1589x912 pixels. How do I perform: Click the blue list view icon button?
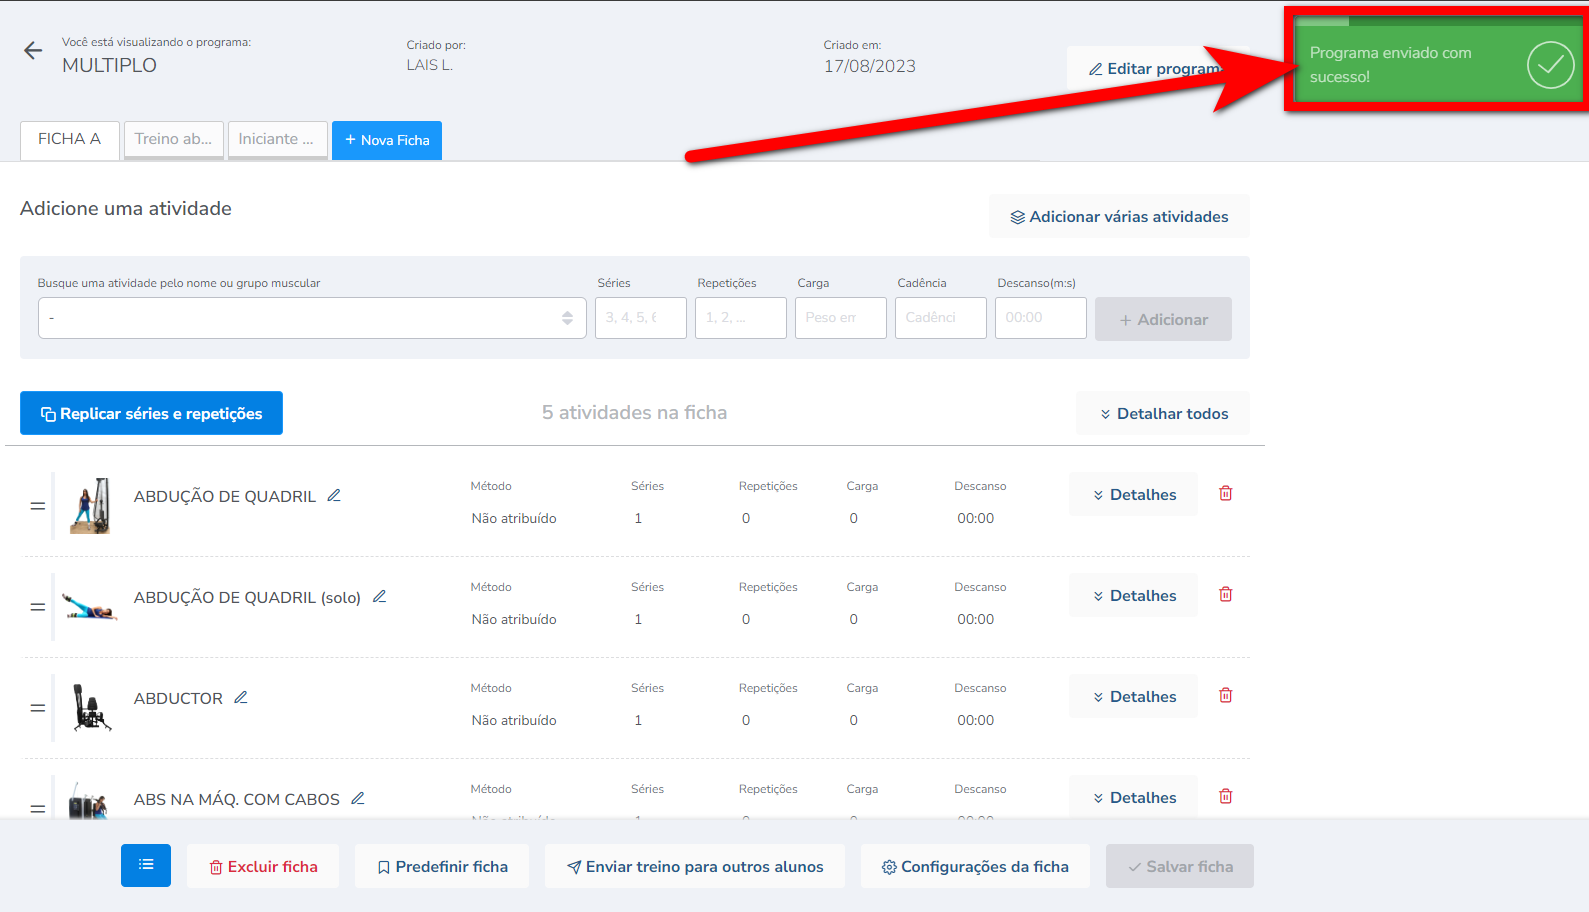146,865
